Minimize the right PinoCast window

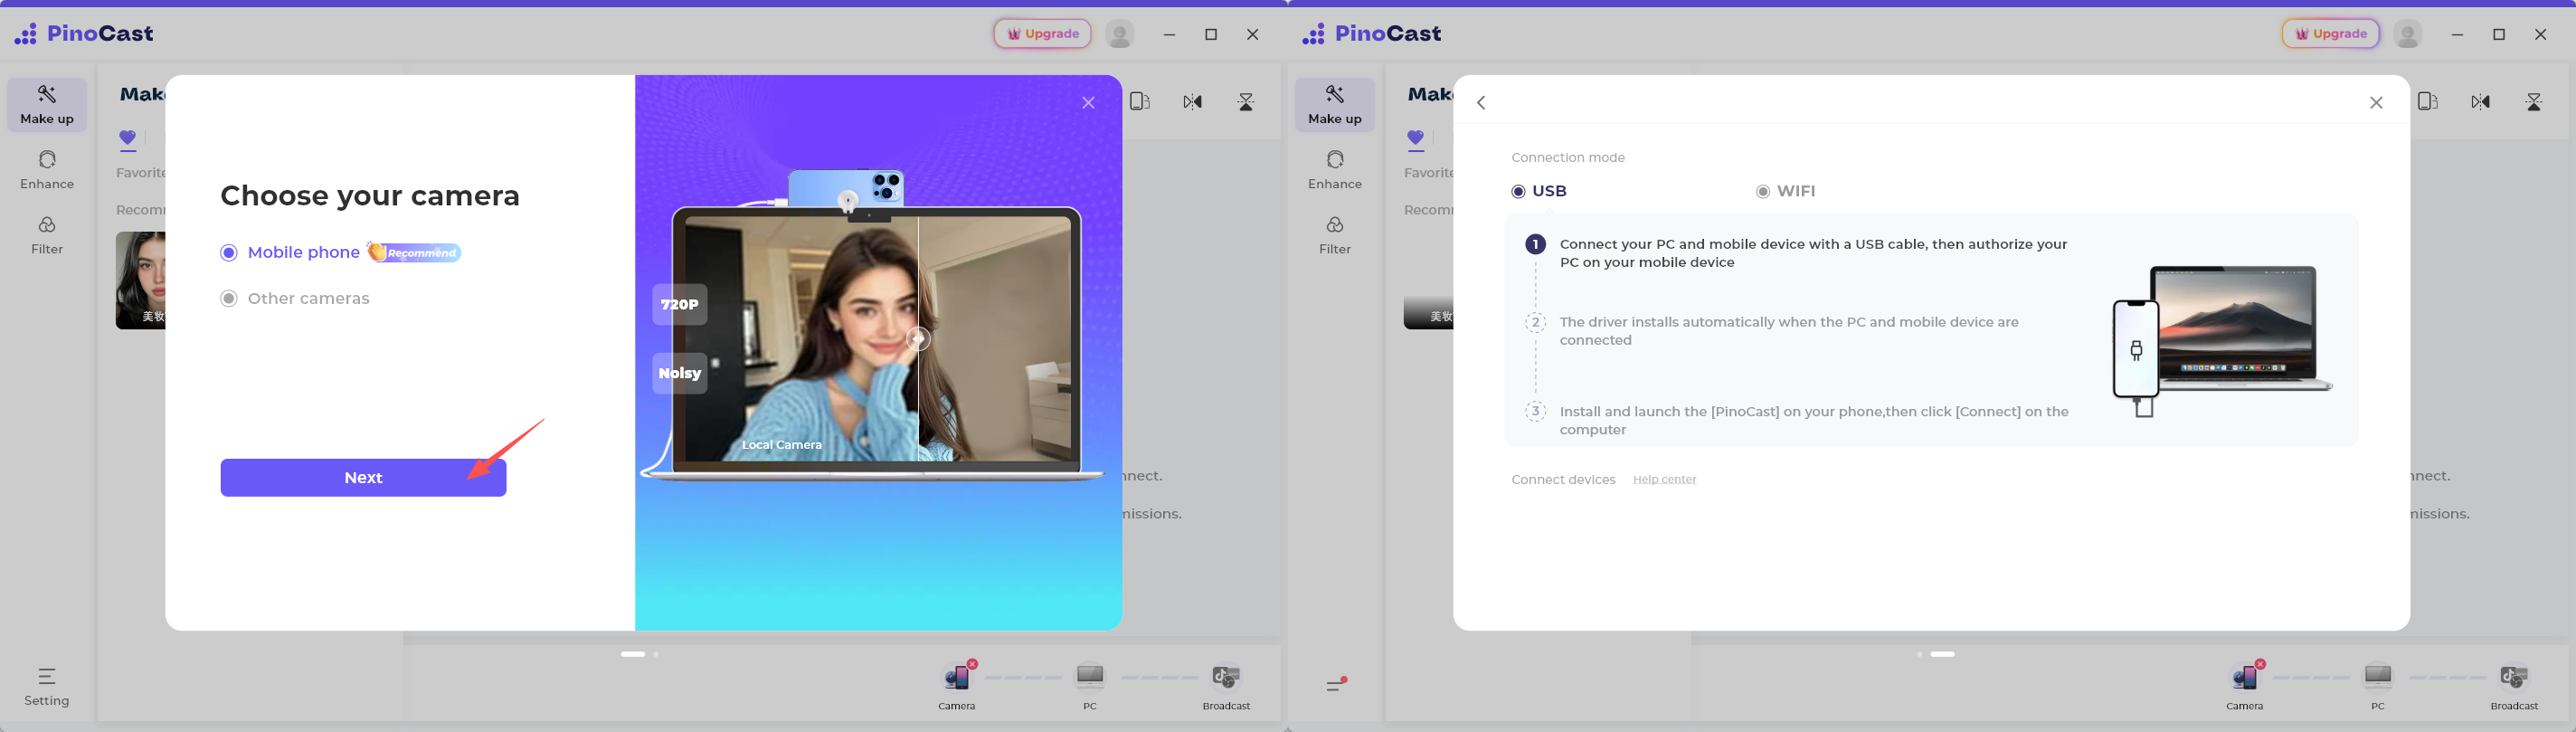pyautogui.click(x=2457, y=34)
